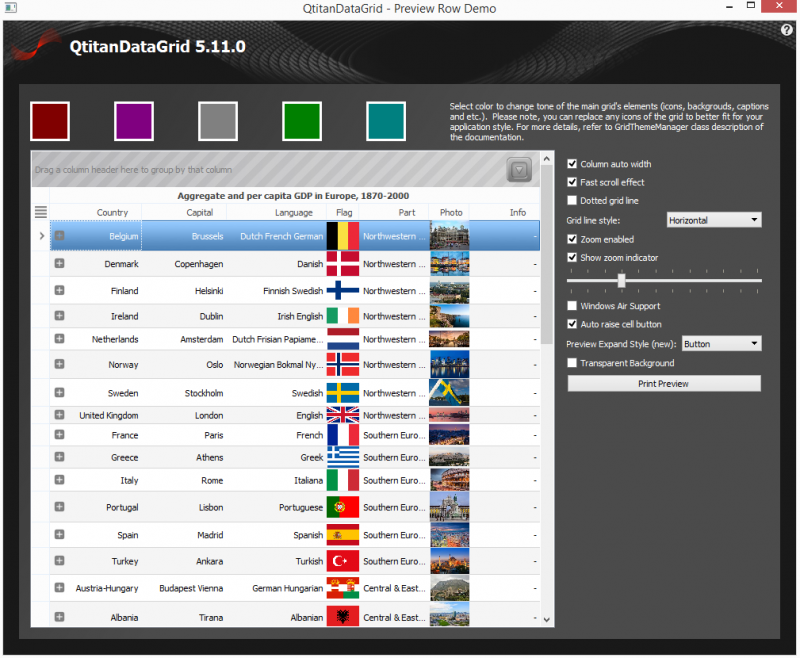This screenshot has height=658, width=800.
Task: Check Windows Air Support
Action: point(572,306)
